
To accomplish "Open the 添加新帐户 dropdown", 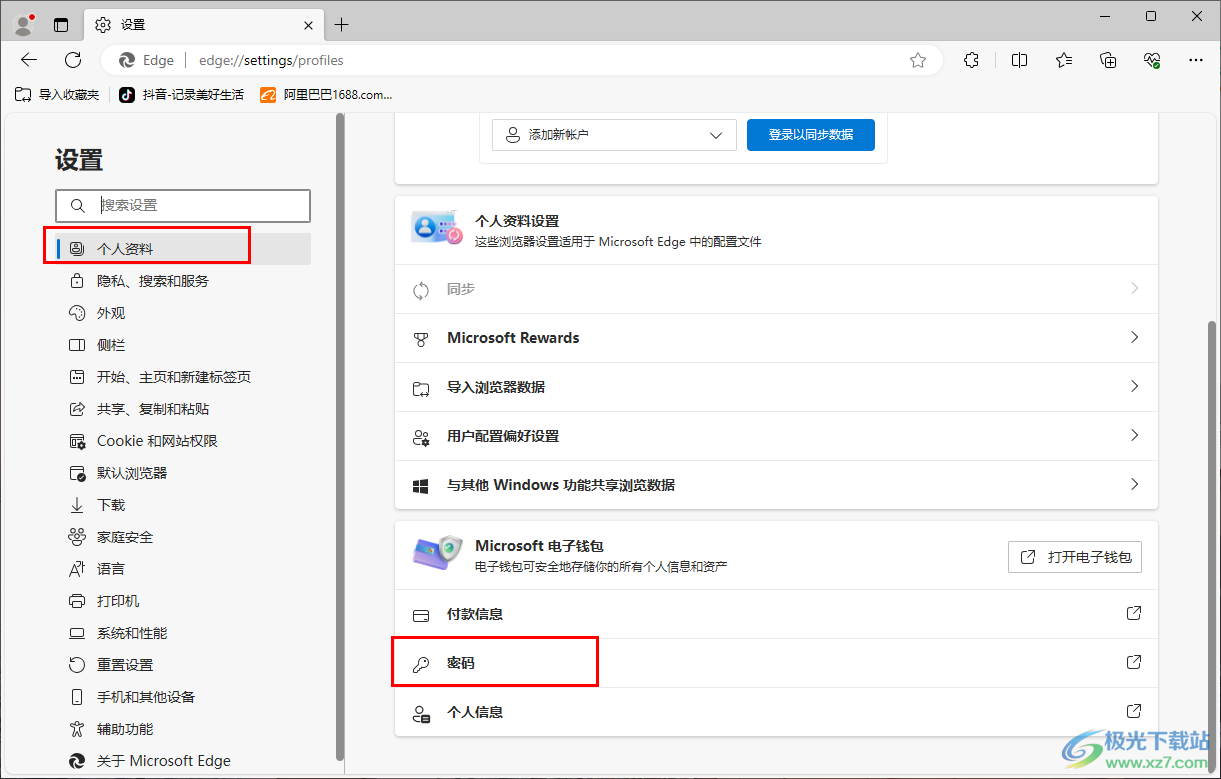I will (x=613, y=134).
